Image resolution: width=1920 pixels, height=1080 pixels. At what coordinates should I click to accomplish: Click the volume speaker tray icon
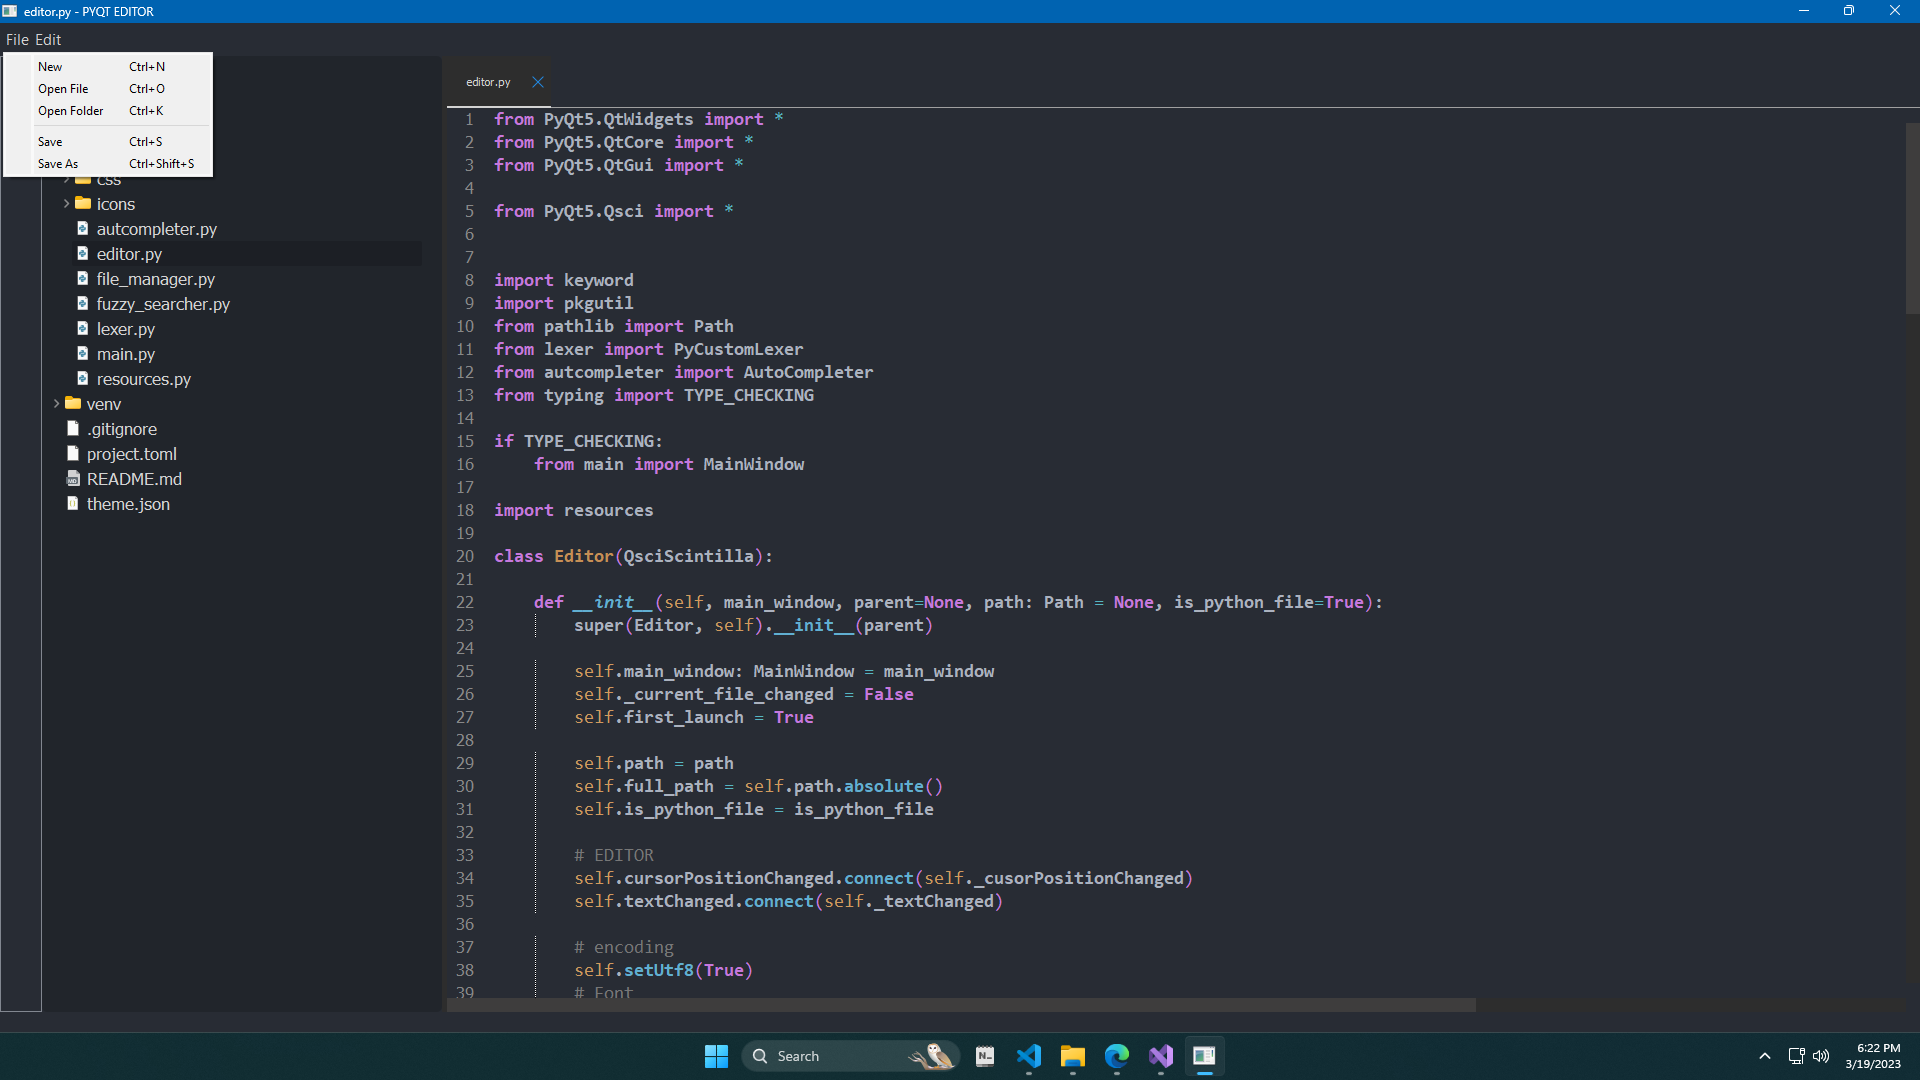(x=1821, y=1056)
